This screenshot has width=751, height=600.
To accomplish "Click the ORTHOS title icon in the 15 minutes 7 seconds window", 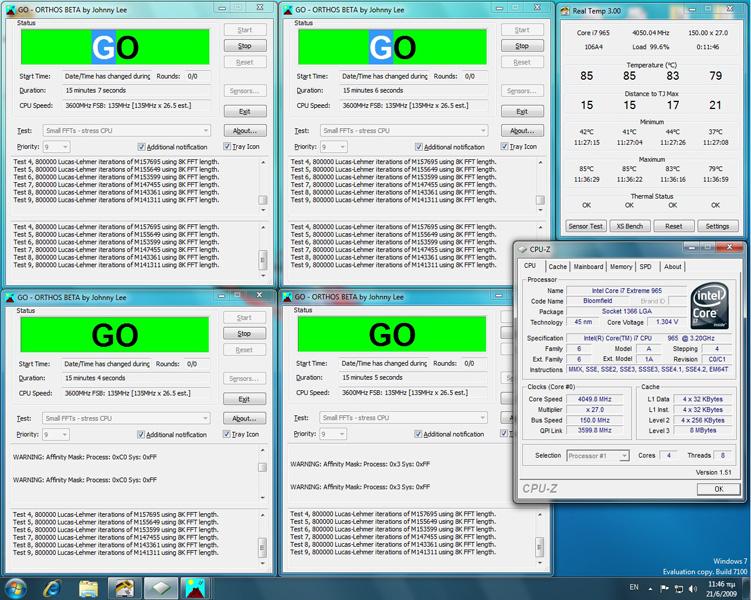I will (11, 10).
